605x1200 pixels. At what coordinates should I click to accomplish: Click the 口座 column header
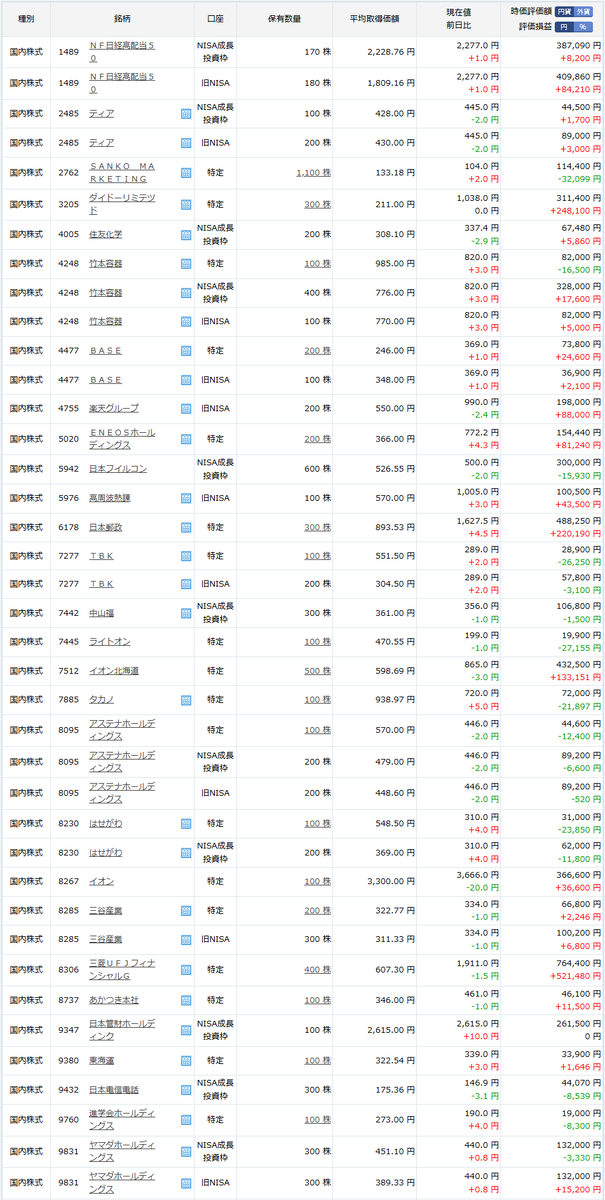click(x=215, y=19)
